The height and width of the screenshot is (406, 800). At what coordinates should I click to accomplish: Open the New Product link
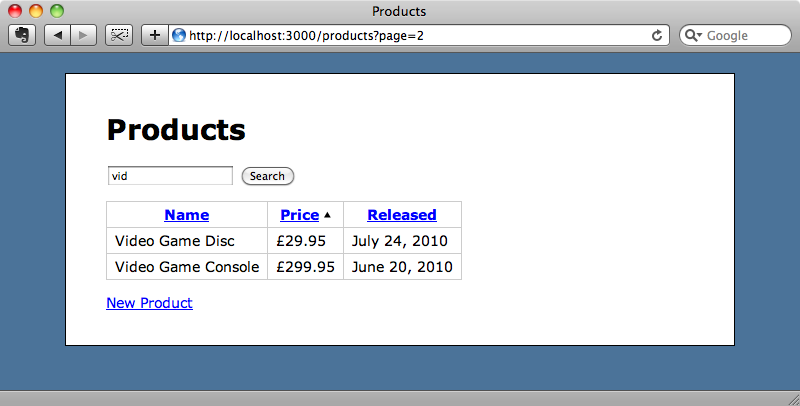pos(149,303)
